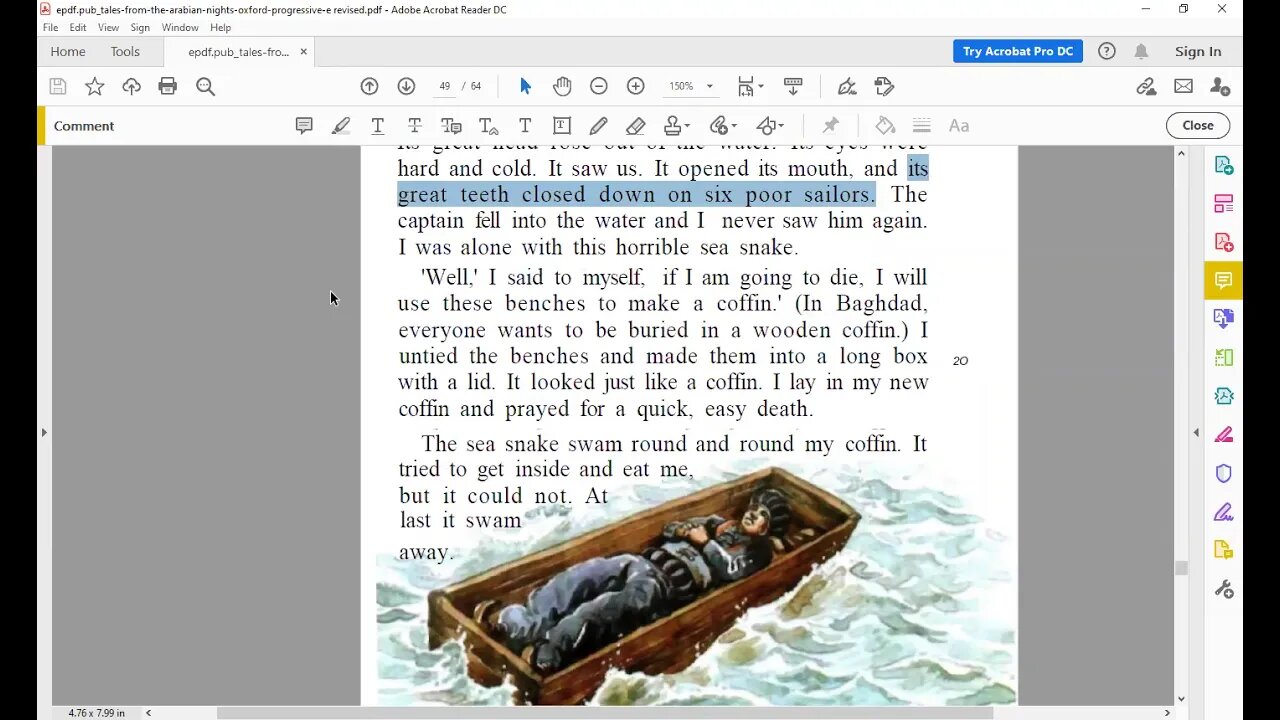Go to the next page arrow

pyautogui.click(x=406, y=86)
